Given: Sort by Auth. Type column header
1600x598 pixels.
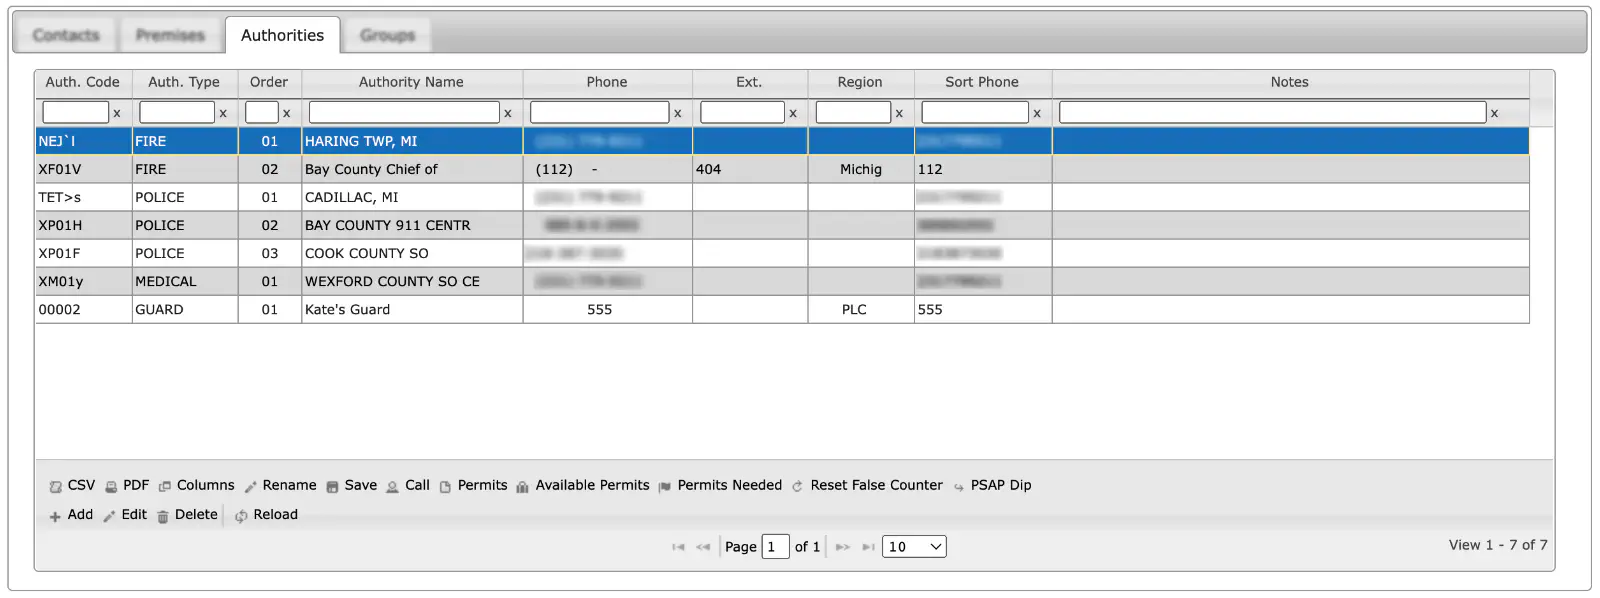Looking at the screenshot, I should (184, 82).
